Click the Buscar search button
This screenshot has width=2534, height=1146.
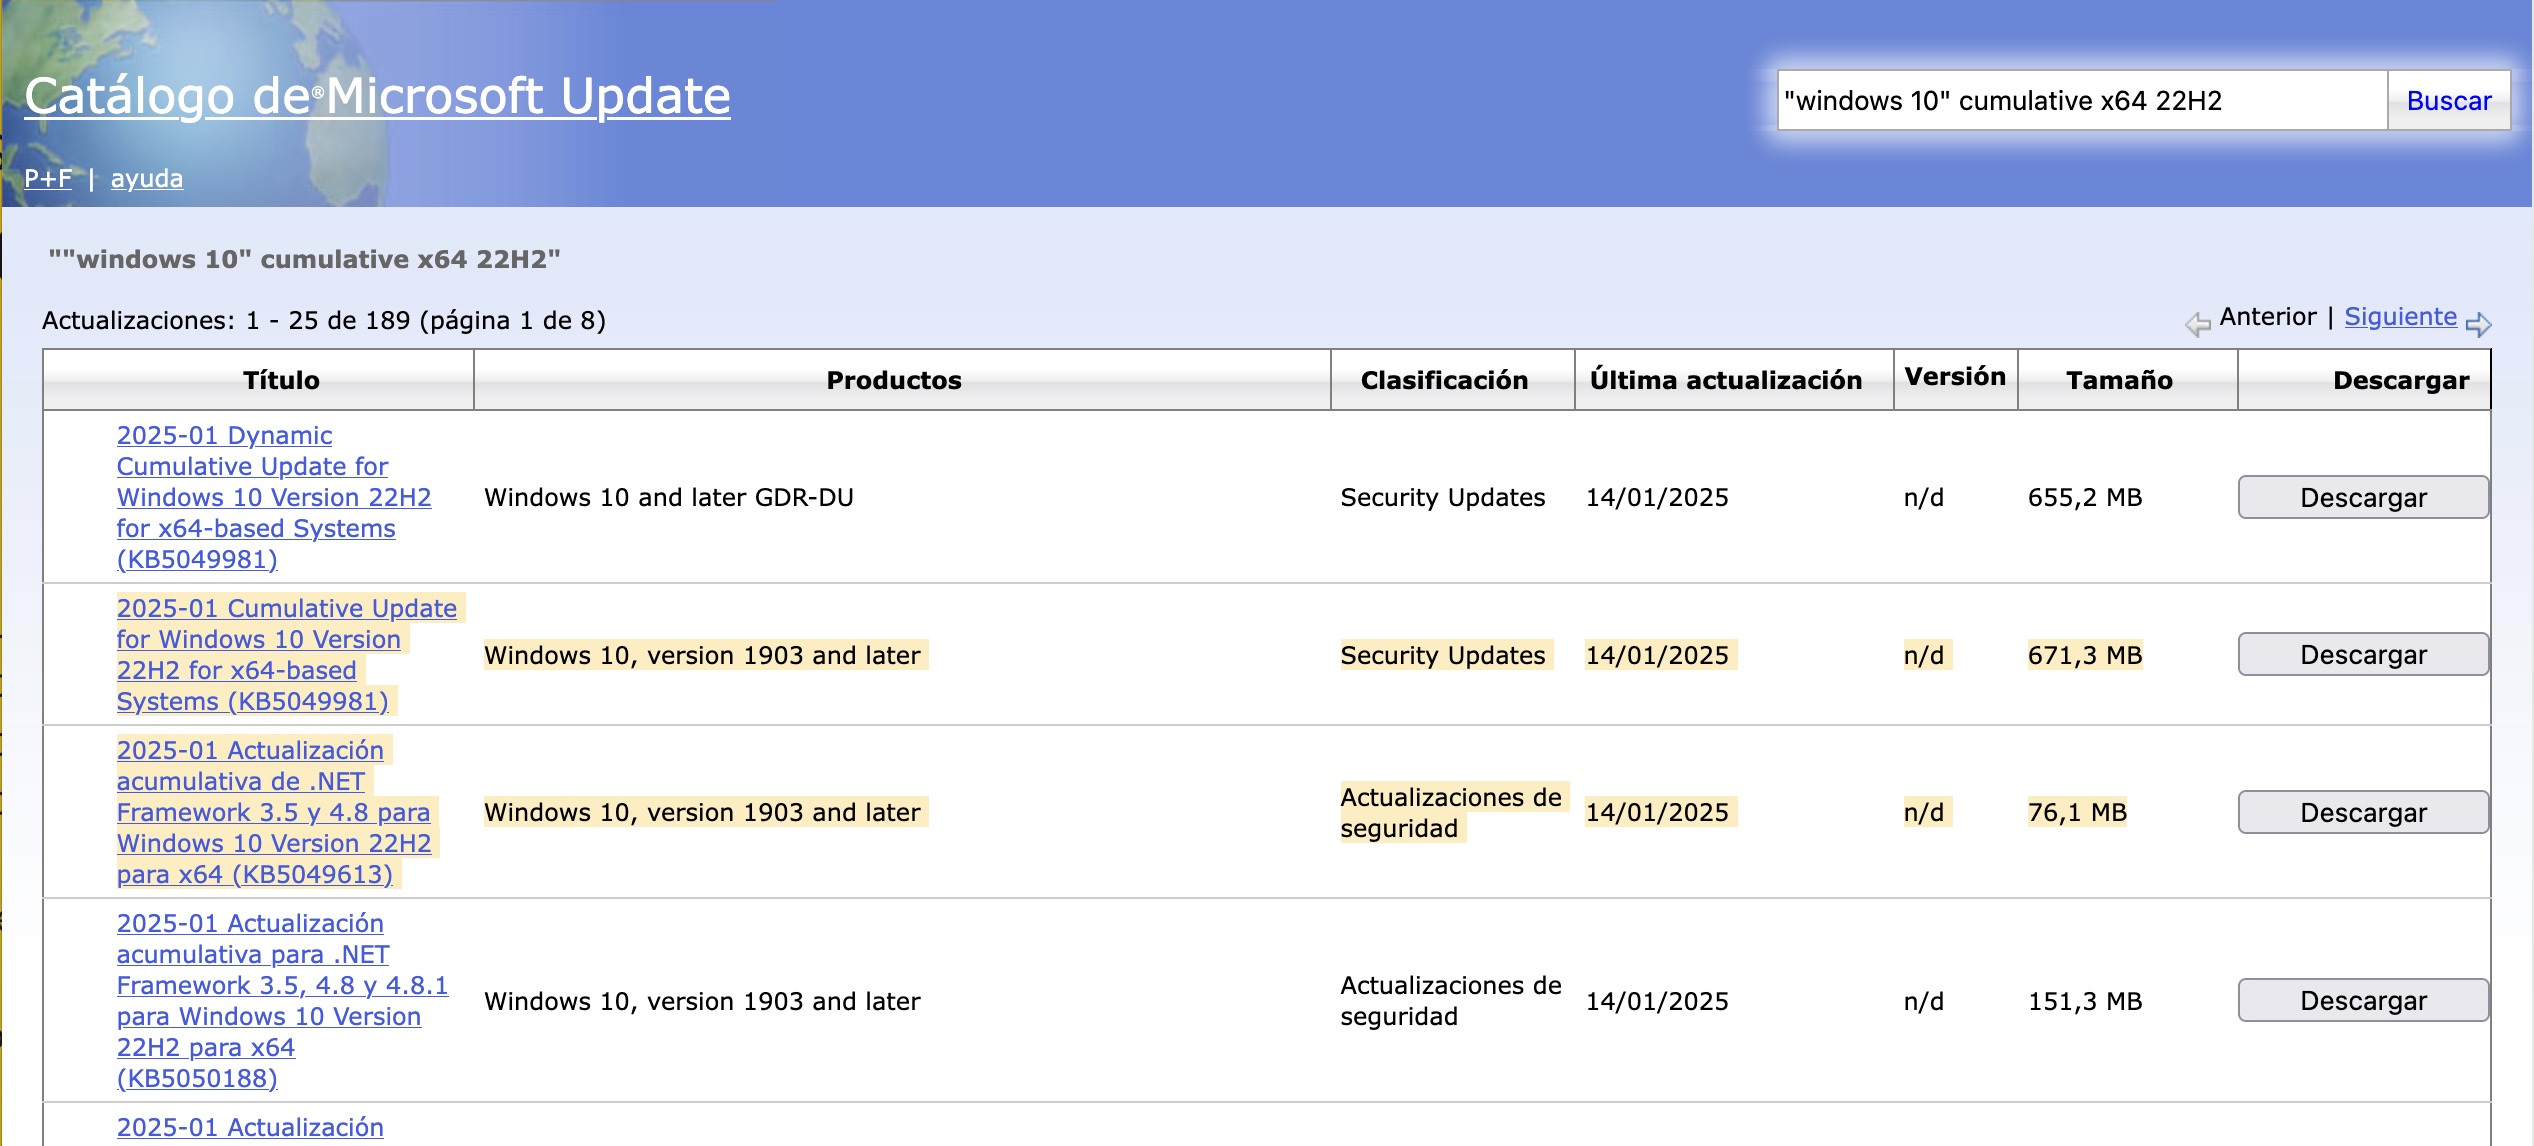pos(2449,100)
